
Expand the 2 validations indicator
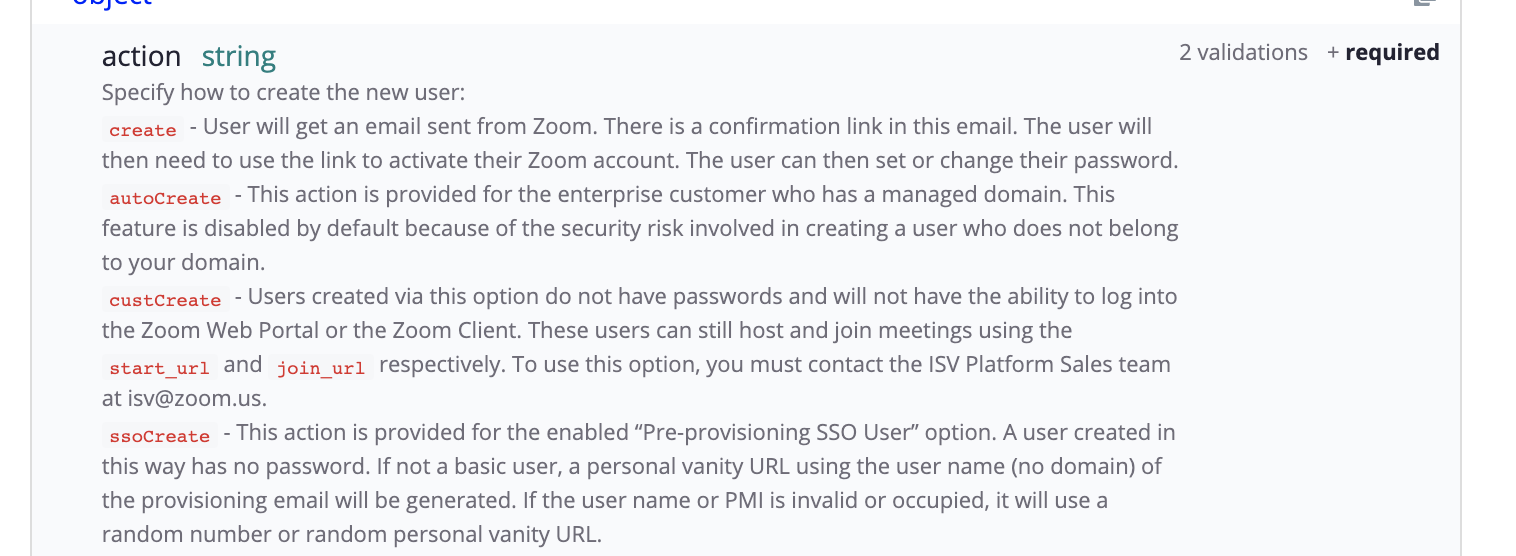pos(1243,53)
